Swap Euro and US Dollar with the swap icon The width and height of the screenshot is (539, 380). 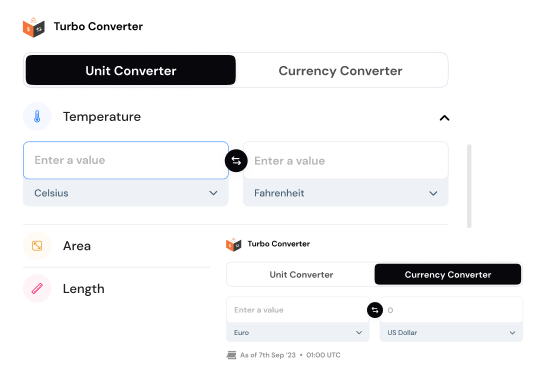coord(375,310)
